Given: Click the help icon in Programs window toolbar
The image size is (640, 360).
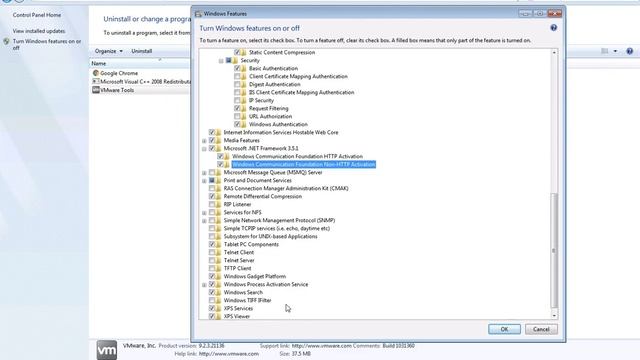Looking at the screenshot, I should [x=629, y=51].
